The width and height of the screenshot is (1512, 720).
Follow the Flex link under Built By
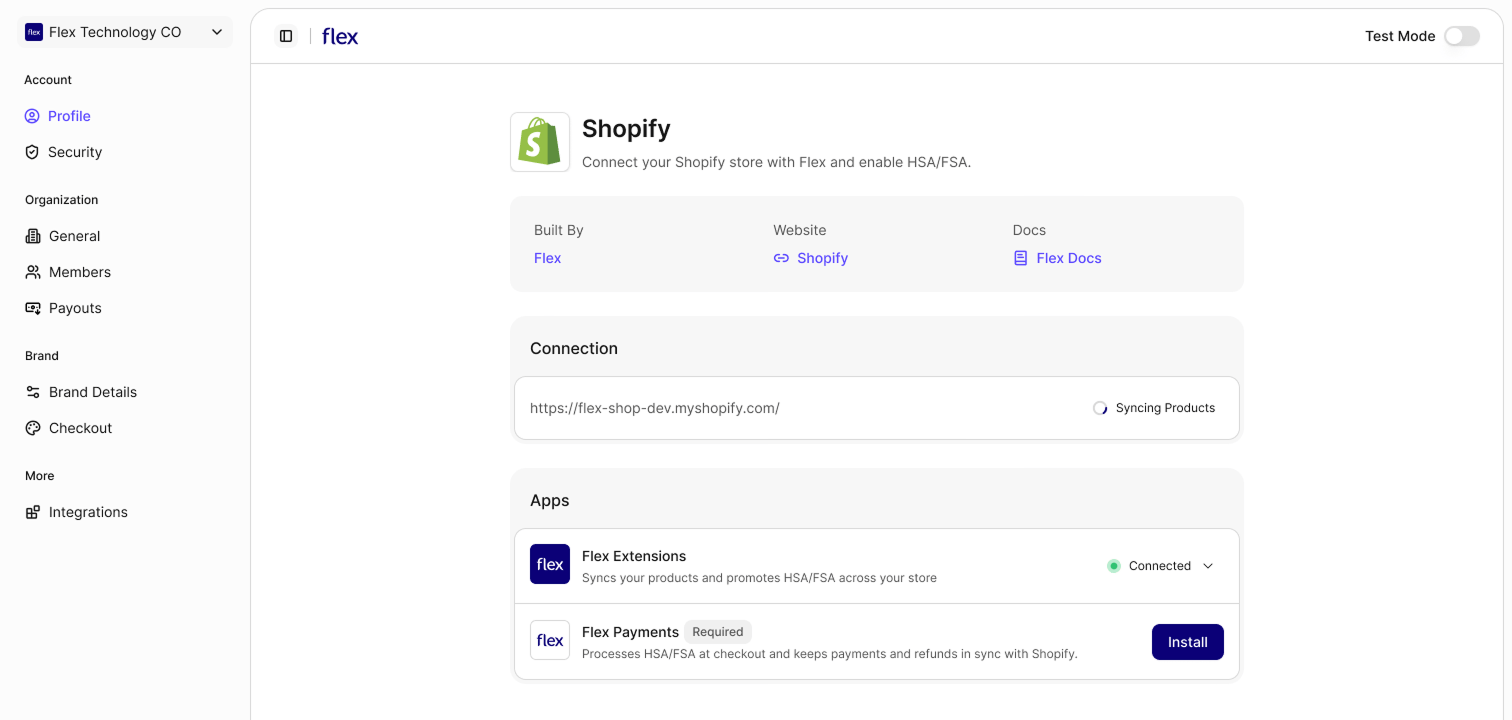point(547,258)
